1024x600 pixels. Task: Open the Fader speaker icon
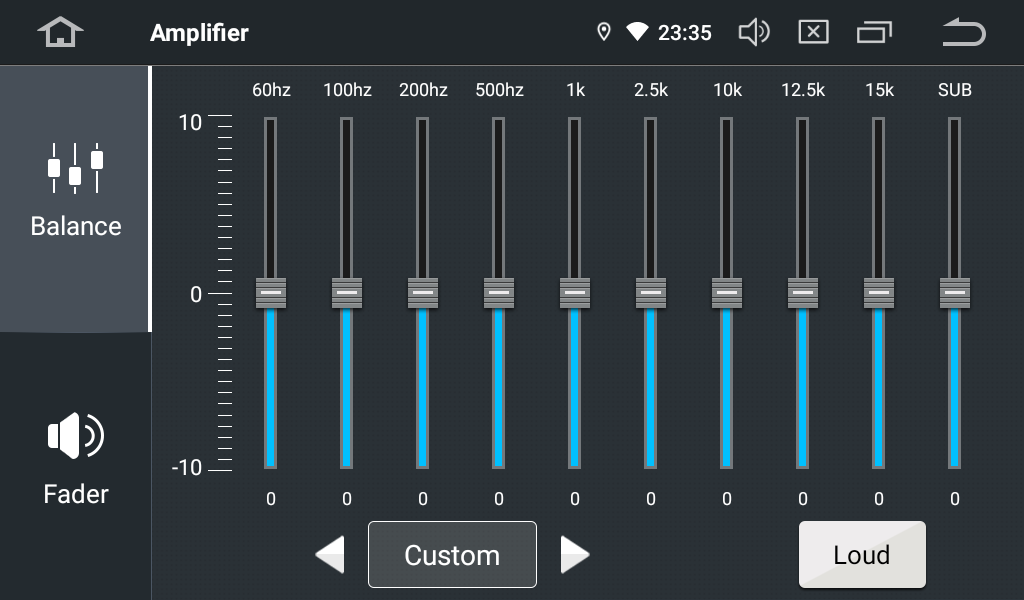(x=75, y=436)
